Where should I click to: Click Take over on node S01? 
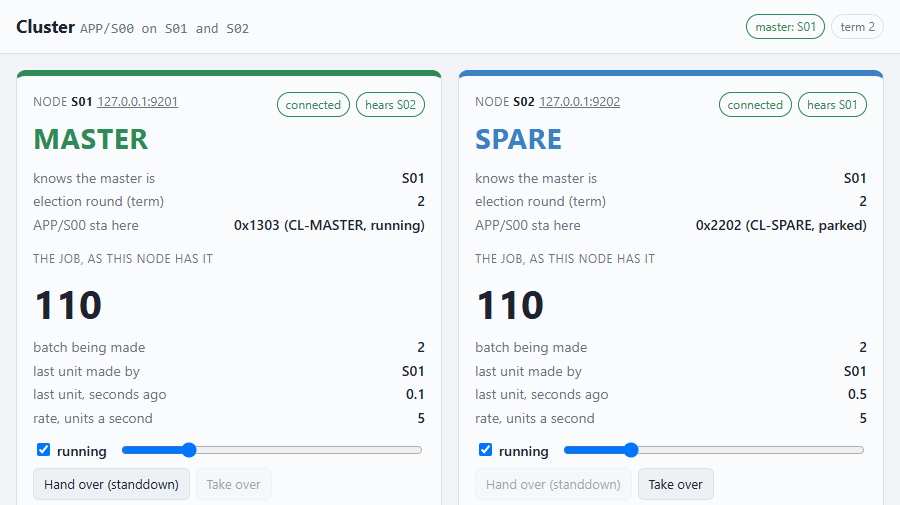tap(234, 484)
